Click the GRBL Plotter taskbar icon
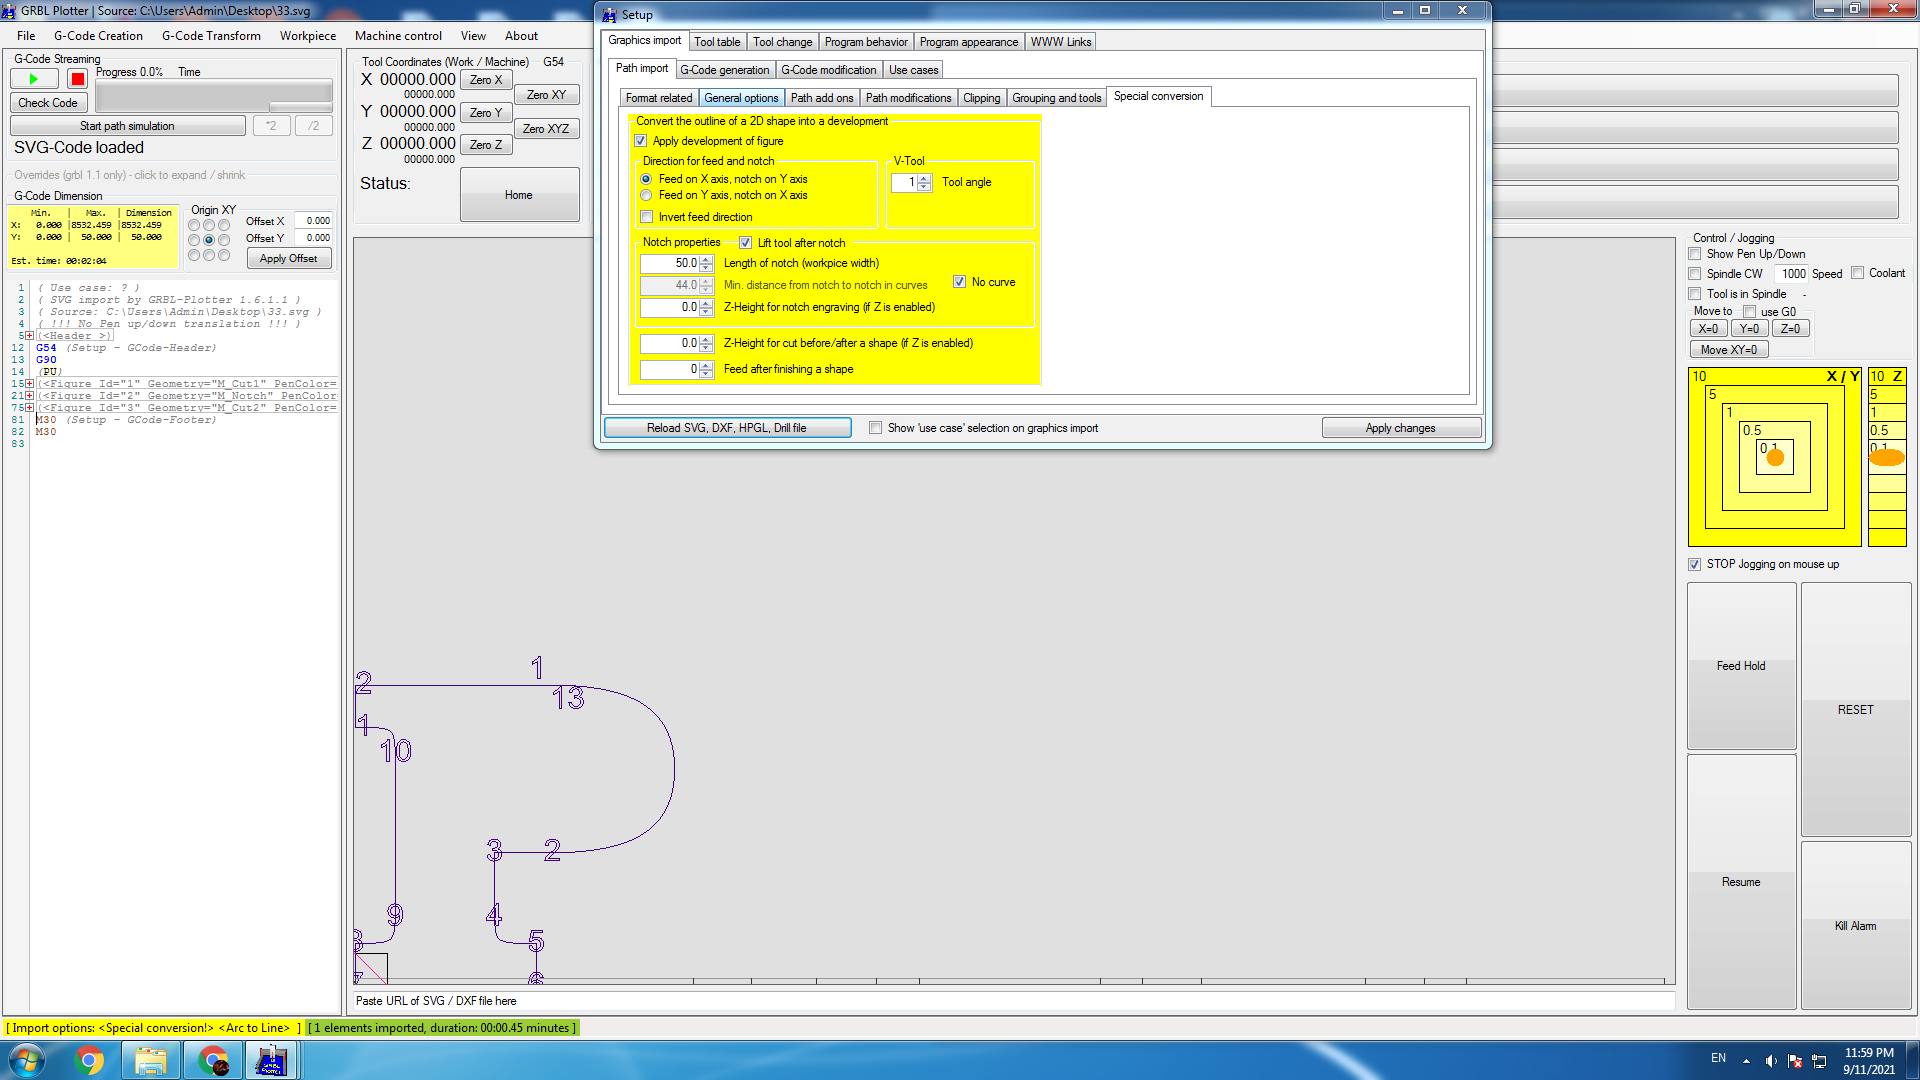 click(271, 1060)
